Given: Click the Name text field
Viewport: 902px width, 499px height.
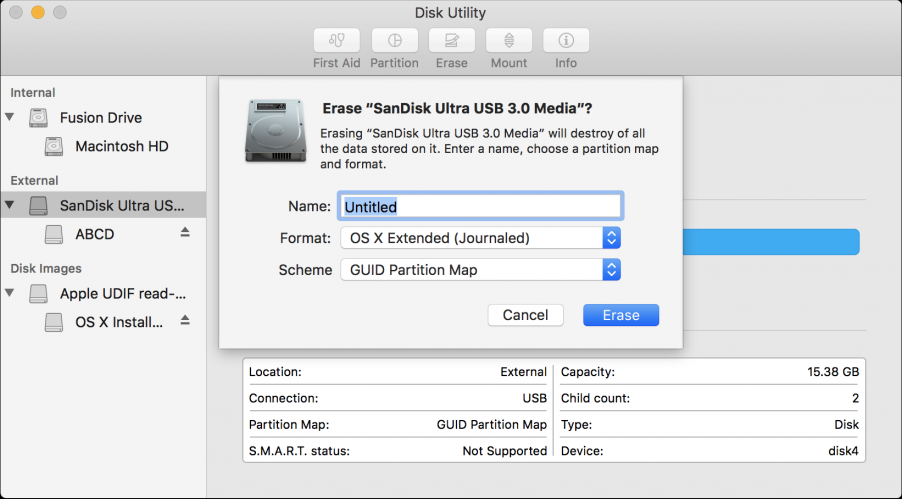Looking at the screenshot, I should click(x=480, y=206).
